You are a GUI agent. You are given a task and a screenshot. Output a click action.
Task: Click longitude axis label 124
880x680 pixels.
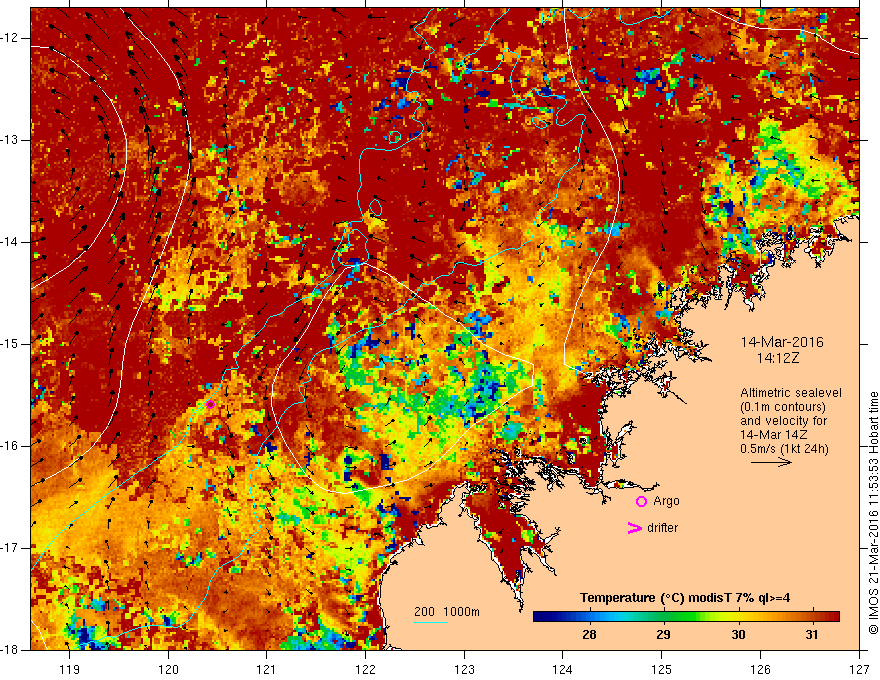(x=563, y=669)
